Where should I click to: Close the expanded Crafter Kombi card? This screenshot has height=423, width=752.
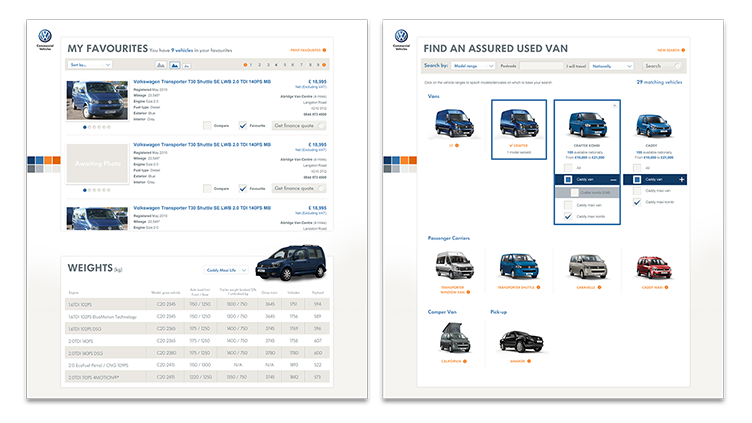click(615, 106)
